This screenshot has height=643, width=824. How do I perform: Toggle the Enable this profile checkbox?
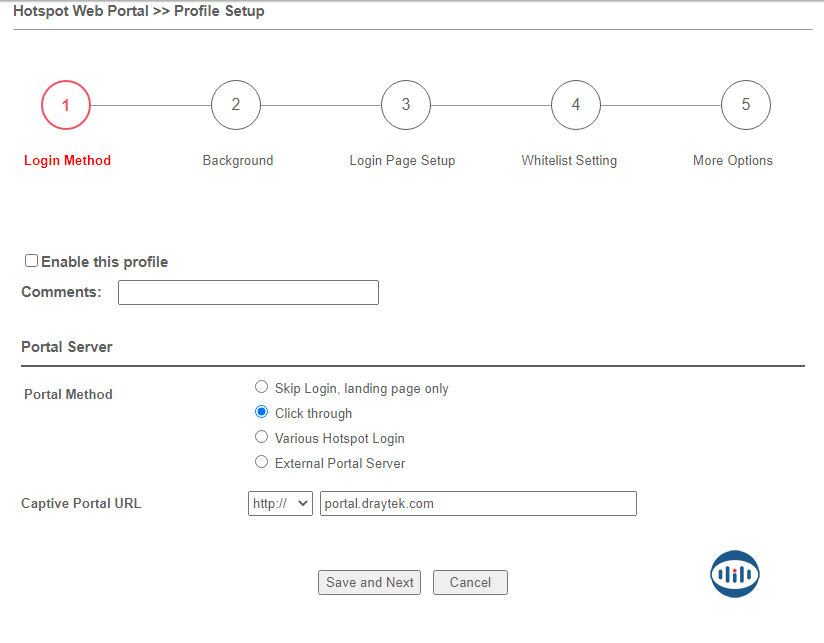pyautogui.click(x=32, y=261)
